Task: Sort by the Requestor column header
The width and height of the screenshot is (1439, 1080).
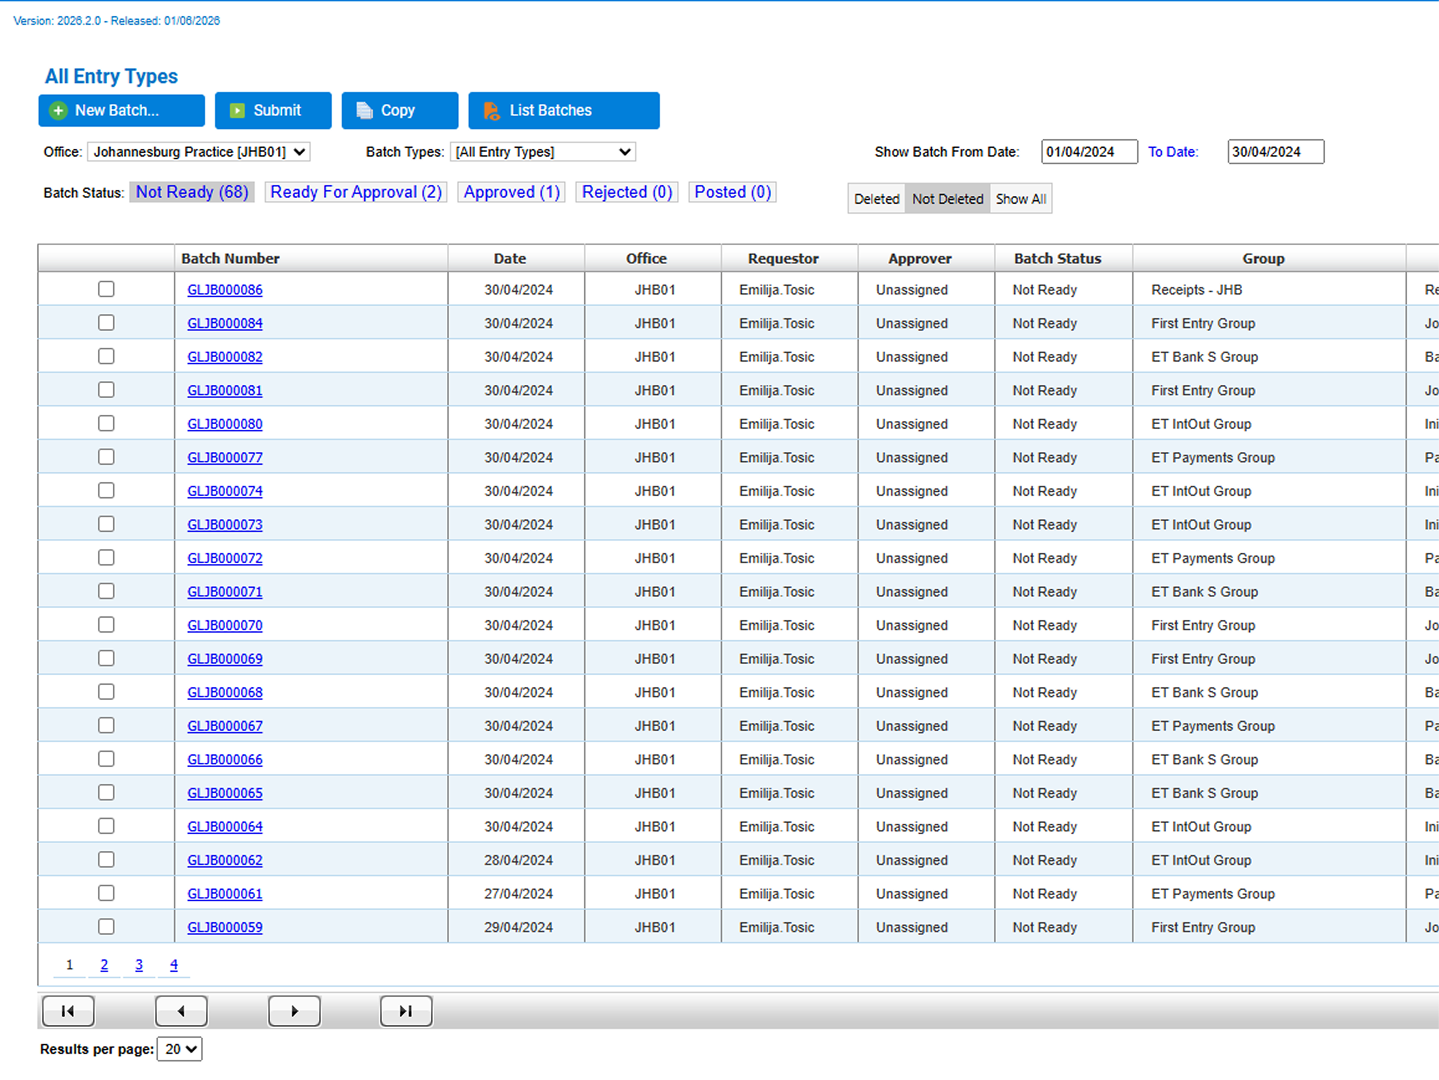Action: [783, 258]
